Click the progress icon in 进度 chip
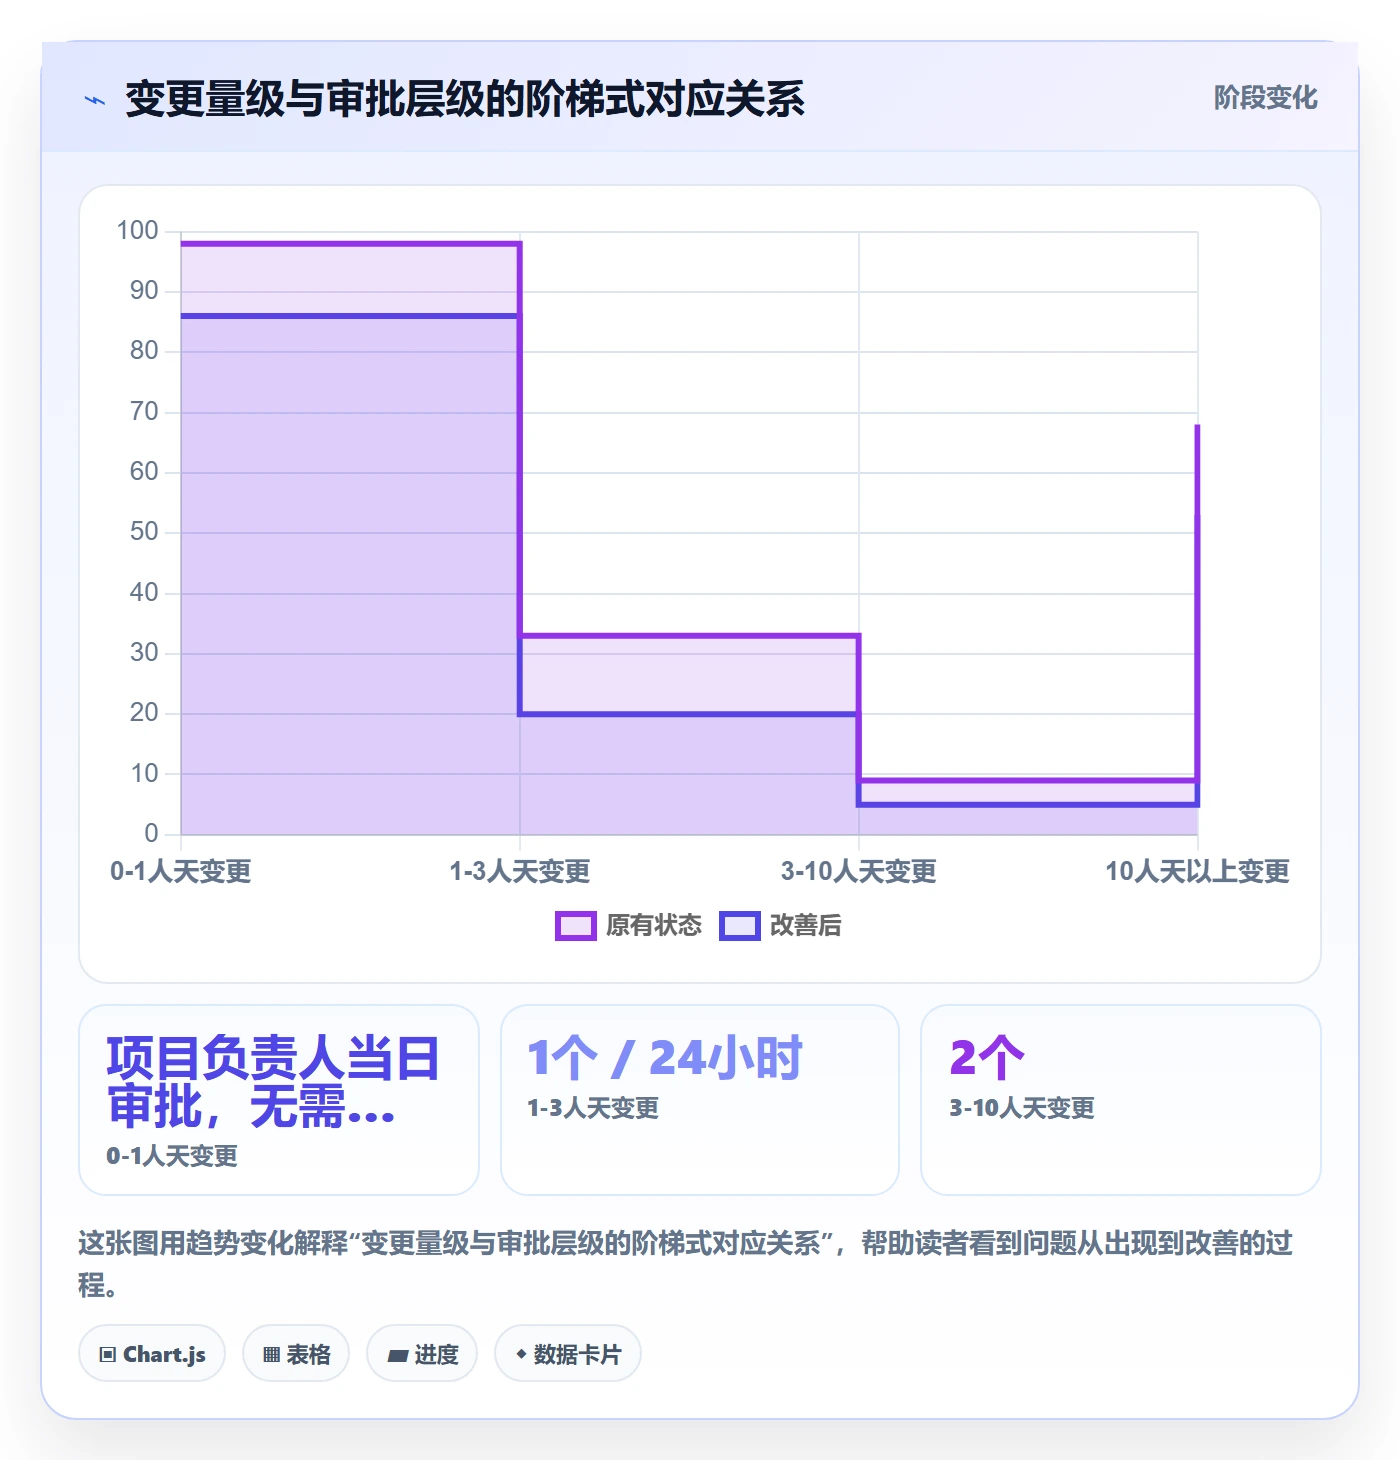Image resolution: width=1400 pixels, height=1460 pixels. (398, 1355)
